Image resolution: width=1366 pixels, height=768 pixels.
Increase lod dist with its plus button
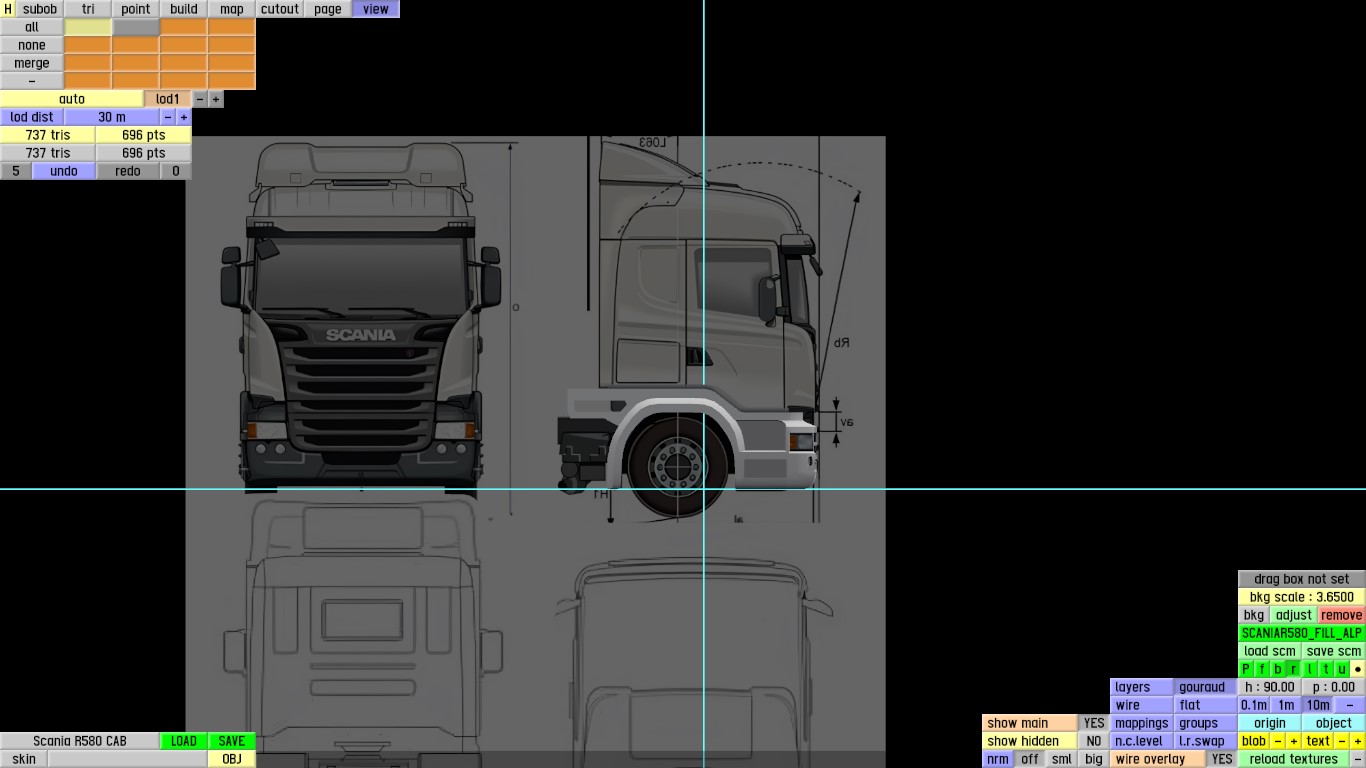coord(184,117)
